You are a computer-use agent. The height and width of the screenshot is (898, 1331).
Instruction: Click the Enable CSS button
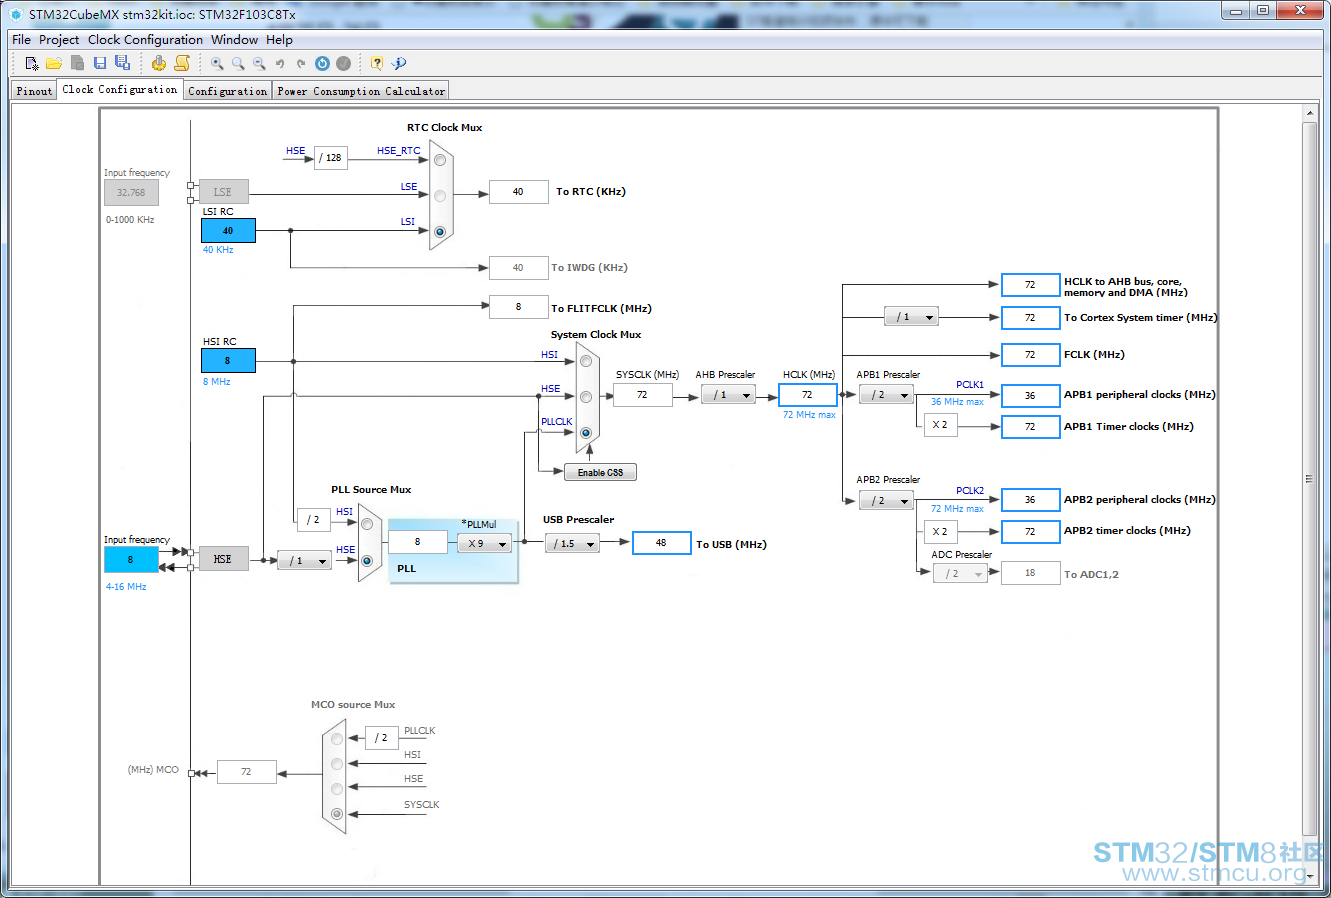click(x=600, y=472)
